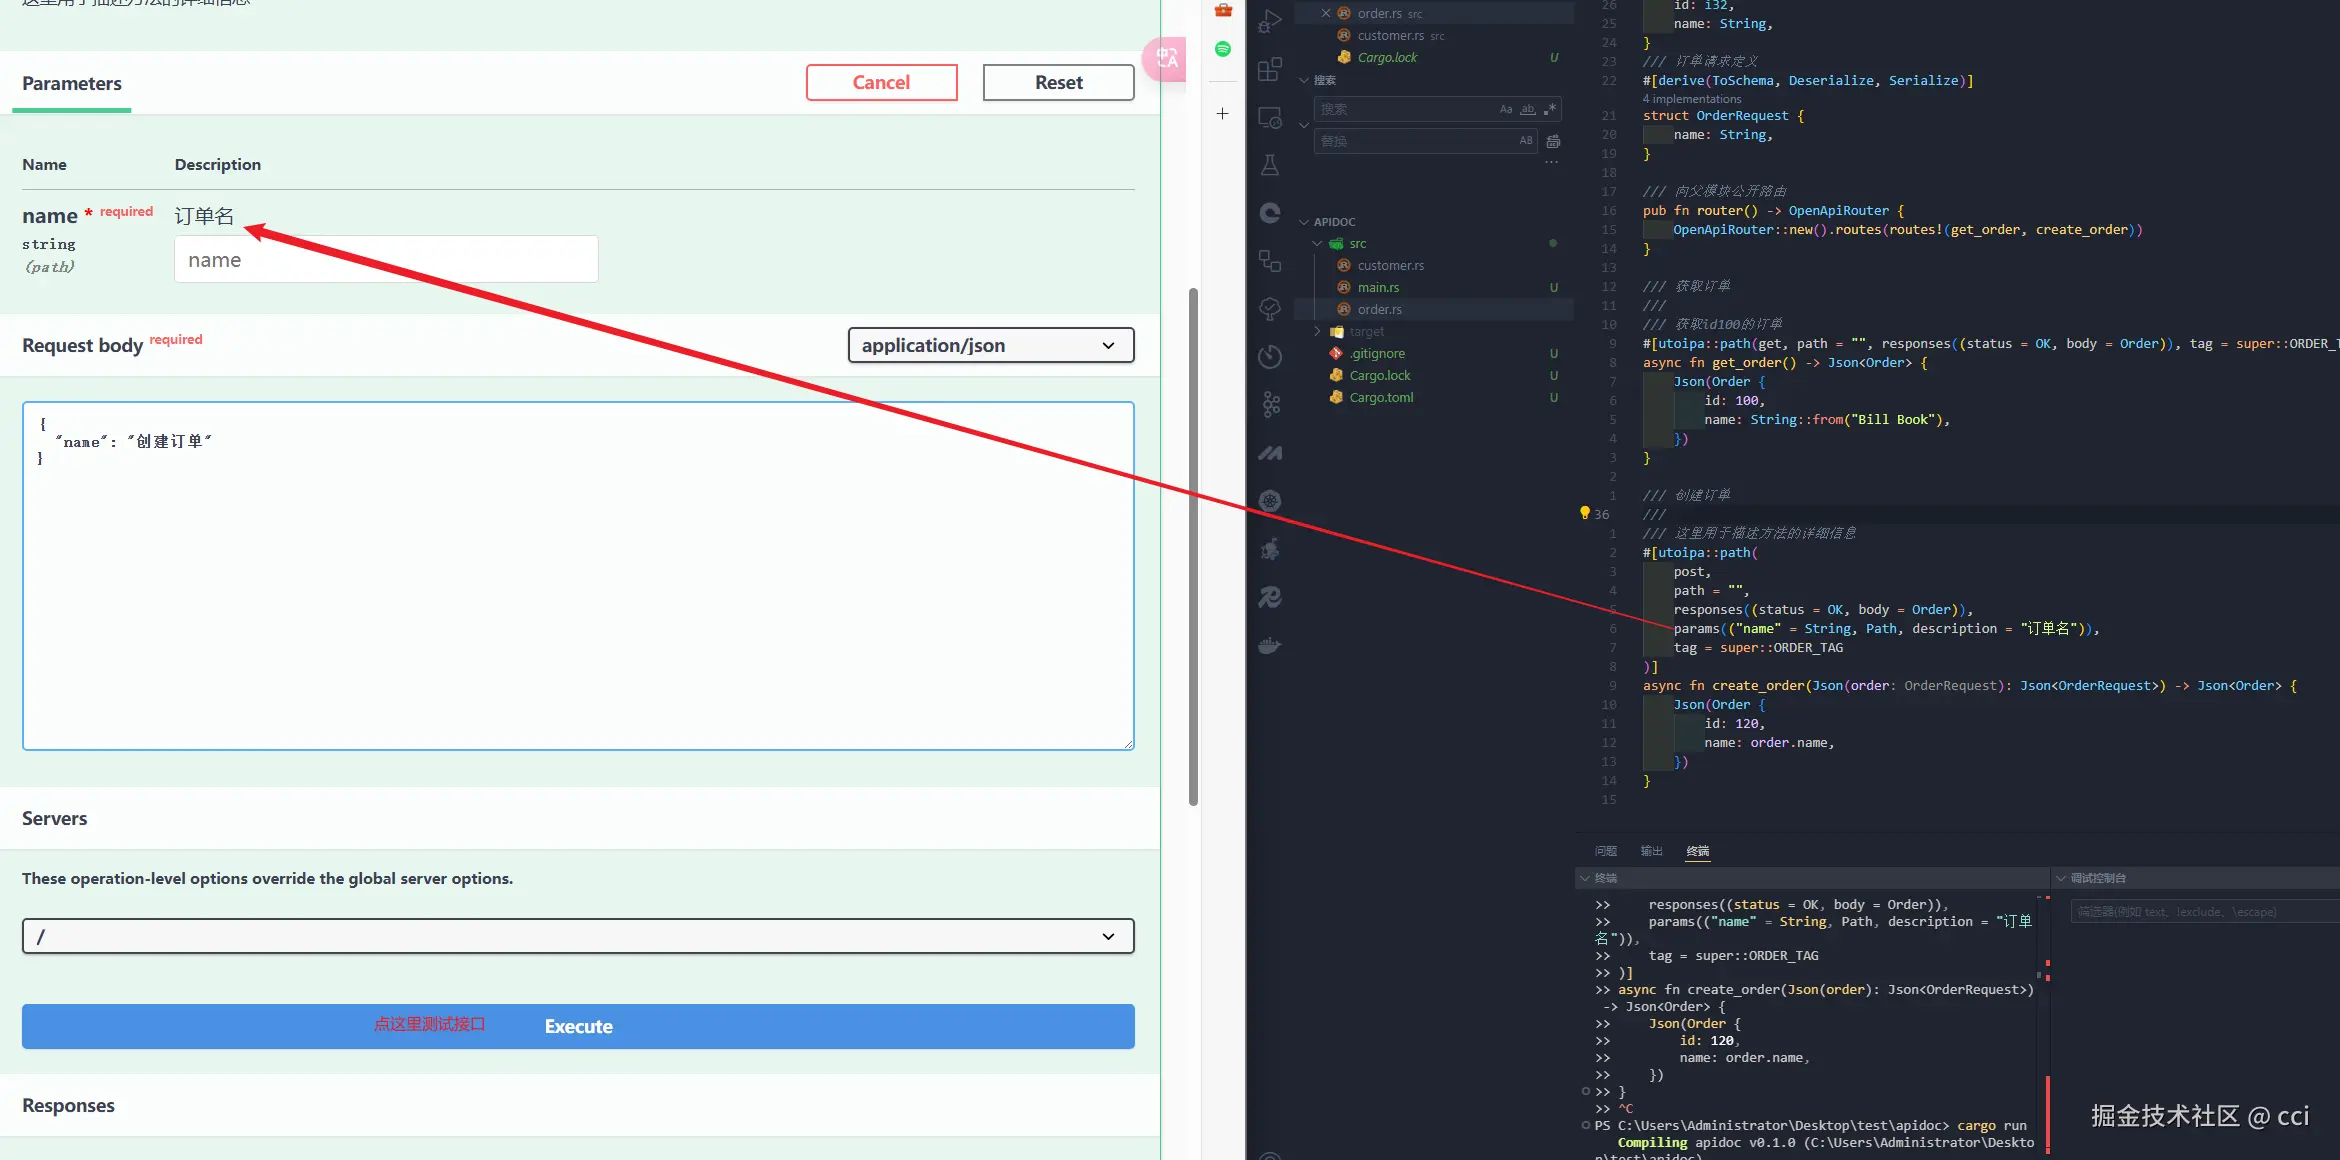Image resolution: width=2340 pixels, height=1160 pixels.
Task: Expand the target folder in explorer
Action: pyautogui.click(x=1366, y=331)
